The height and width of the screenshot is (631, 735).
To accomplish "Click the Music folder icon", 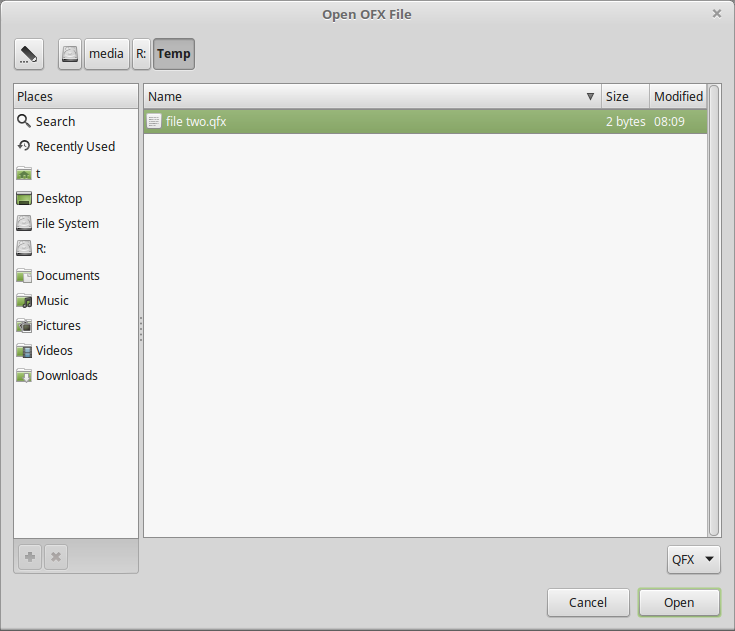I will coord(24,300).
